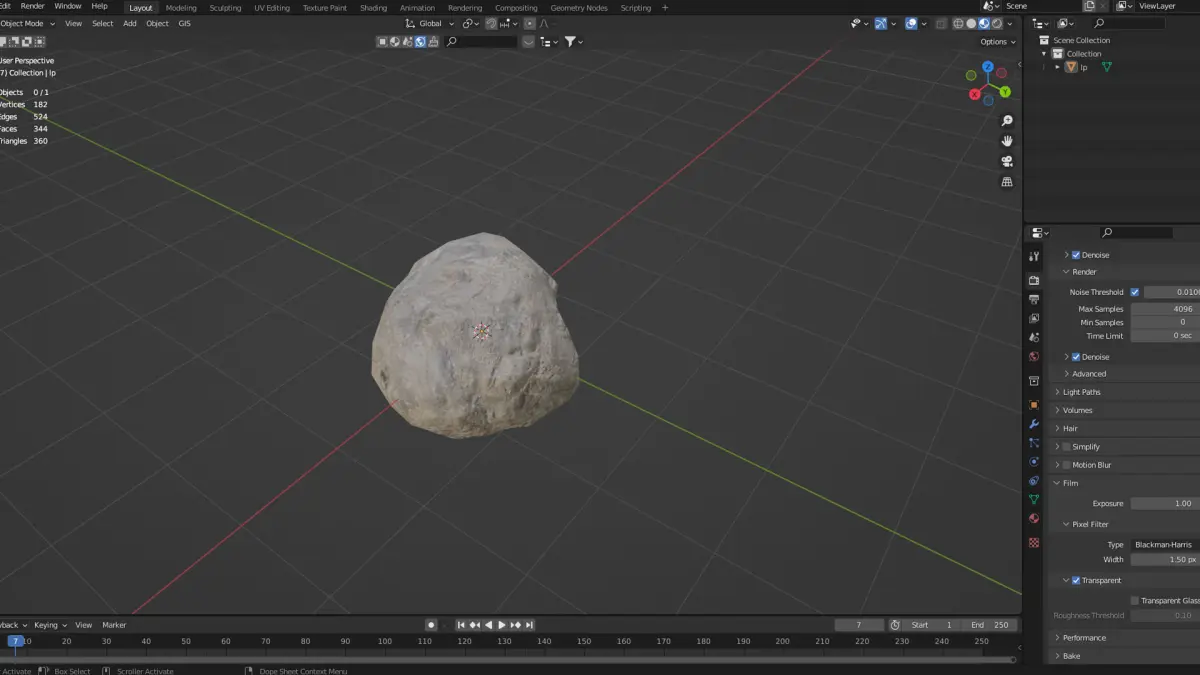Select solid viewport shading mode
This screenshot has width=1200, height=675.
971,24
